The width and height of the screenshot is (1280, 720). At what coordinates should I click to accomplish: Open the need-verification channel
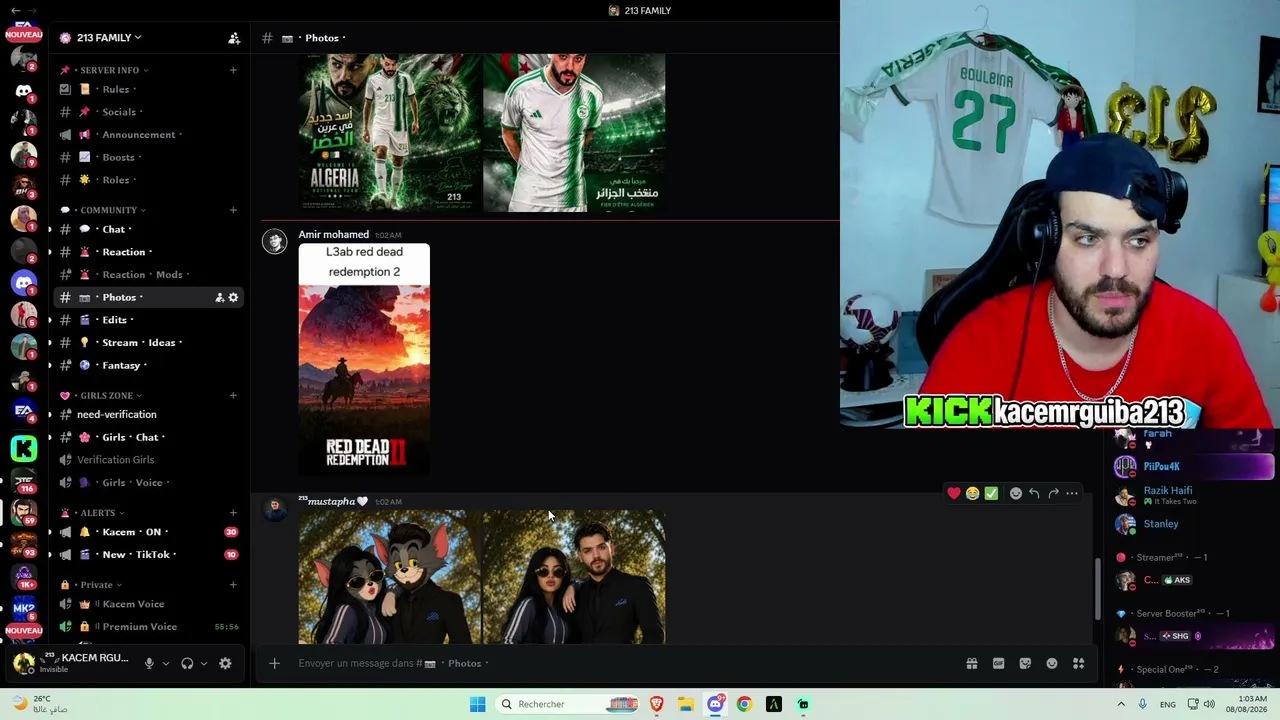(x=148, y=414)
